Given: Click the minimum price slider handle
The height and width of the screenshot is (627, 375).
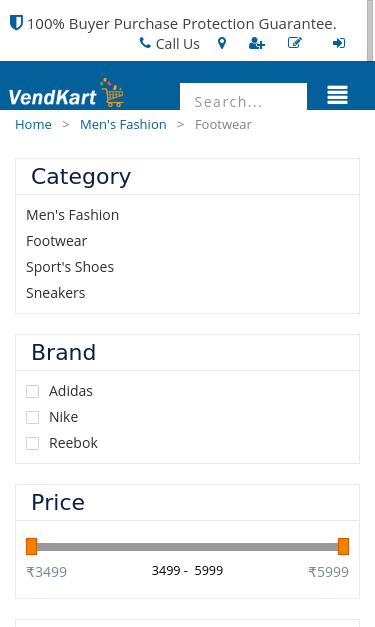Looking at the screenshot, I should (32, 547).
